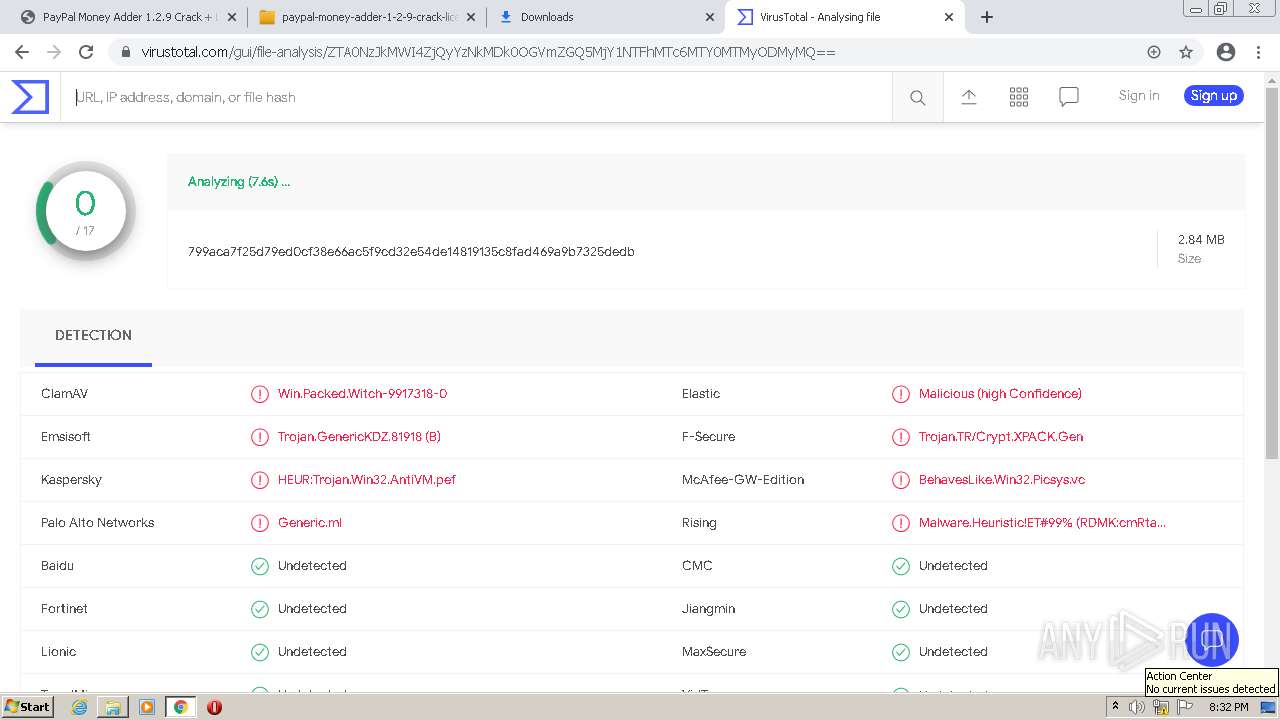Viewport: 1280px width, 720px height.
Task: Open Chrome taskbar icon
Action: coord(180,707)
